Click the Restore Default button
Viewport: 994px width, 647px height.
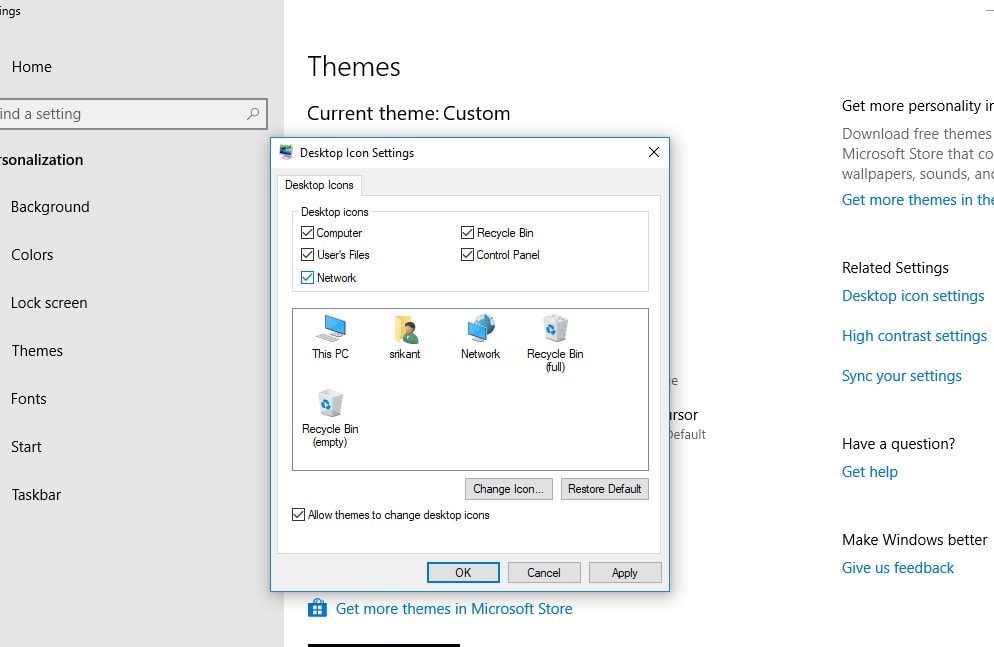(604, 489)
